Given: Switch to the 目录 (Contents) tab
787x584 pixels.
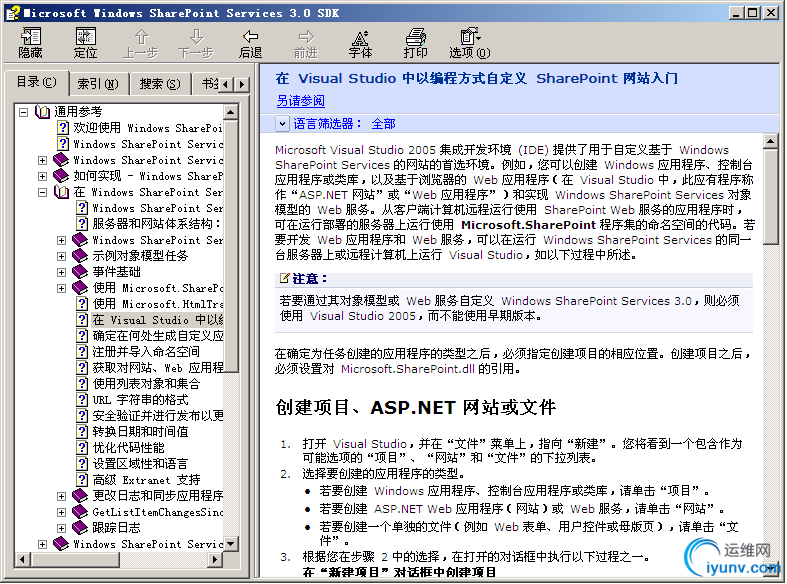Looking at the screenshot, I should click(x=36, y=82).
